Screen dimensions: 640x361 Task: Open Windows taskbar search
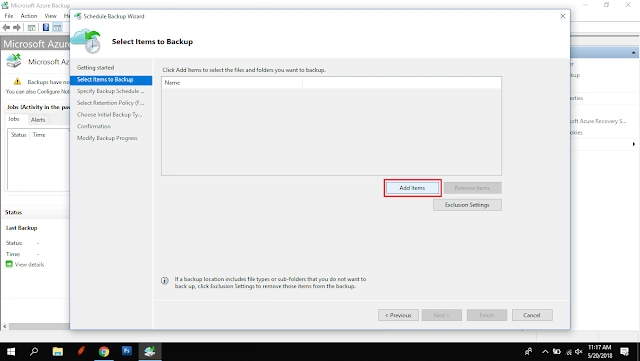coord(34,351)
